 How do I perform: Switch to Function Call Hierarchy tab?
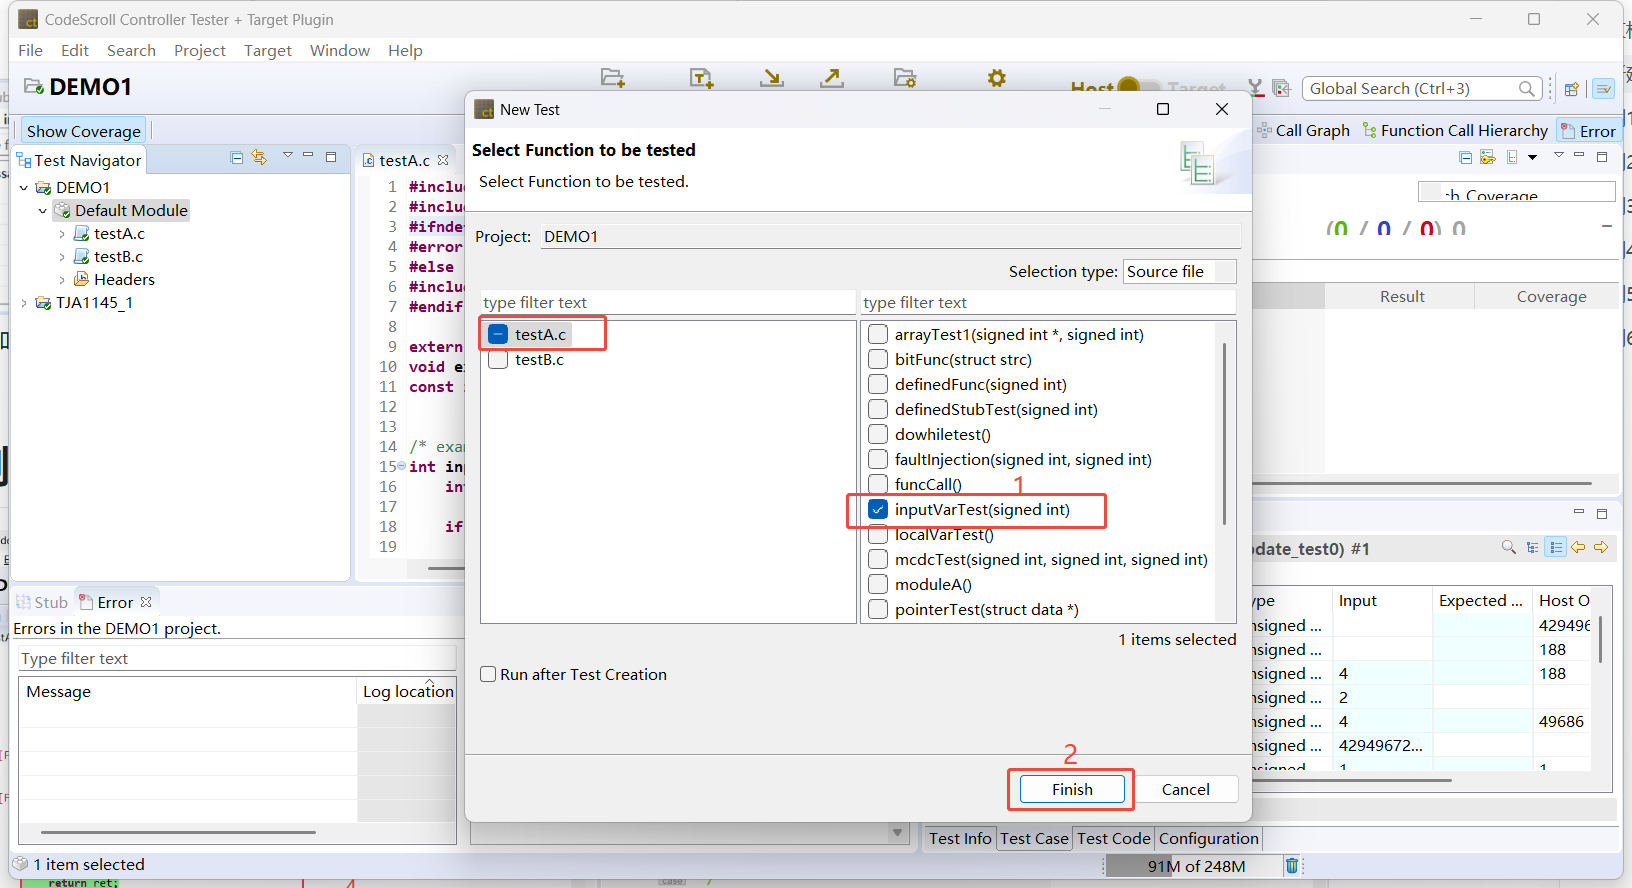coord(1455,130)
